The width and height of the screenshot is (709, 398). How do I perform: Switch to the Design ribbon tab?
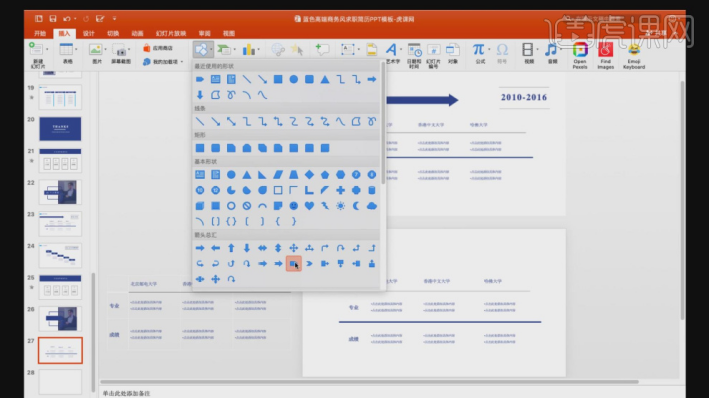(x=89, y=33)
